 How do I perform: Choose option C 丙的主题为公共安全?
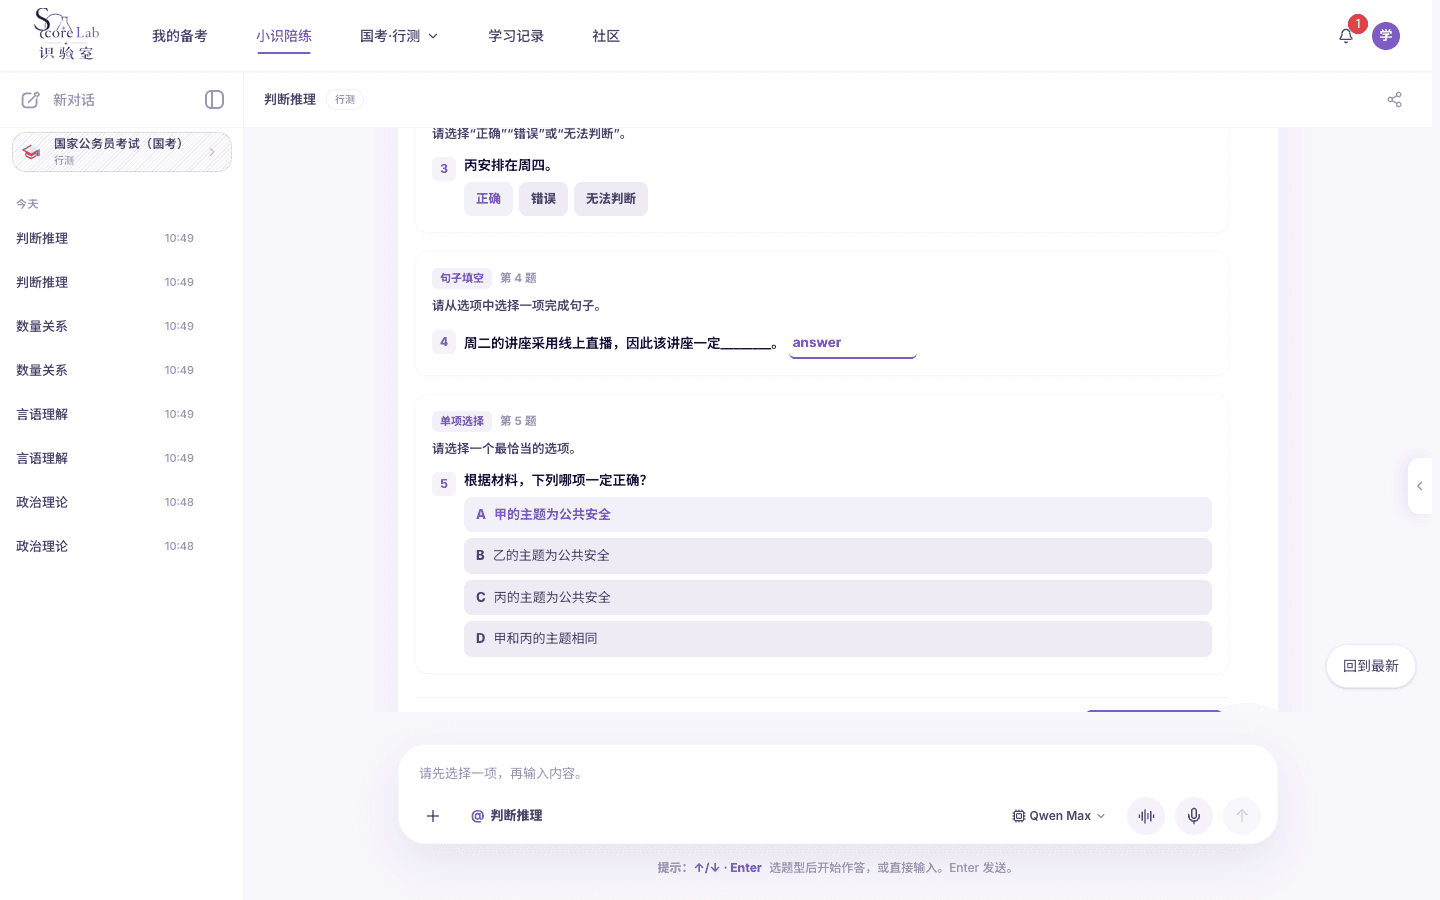click(838, 598)
